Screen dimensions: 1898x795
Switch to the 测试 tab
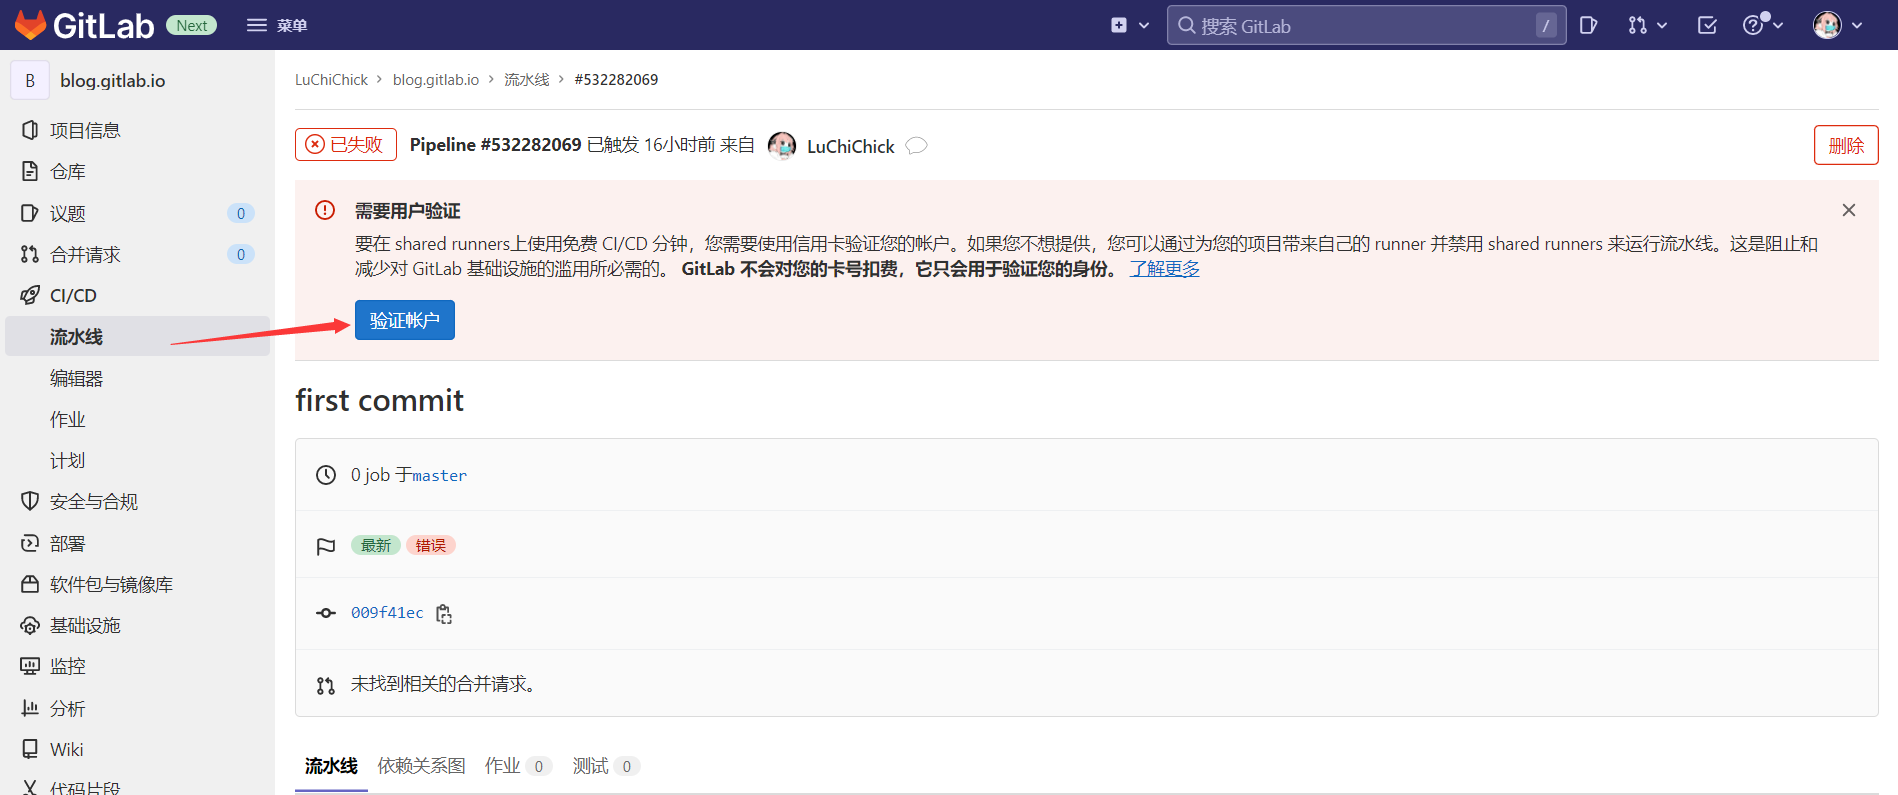606,766
